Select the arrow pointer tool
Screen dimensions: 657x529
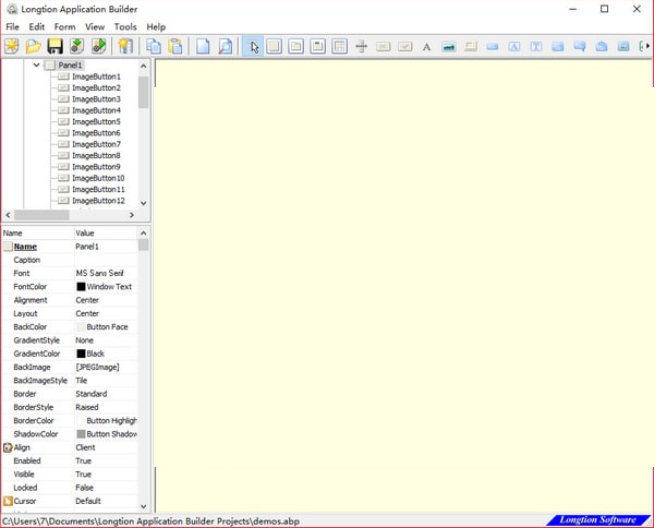(253, 46)
